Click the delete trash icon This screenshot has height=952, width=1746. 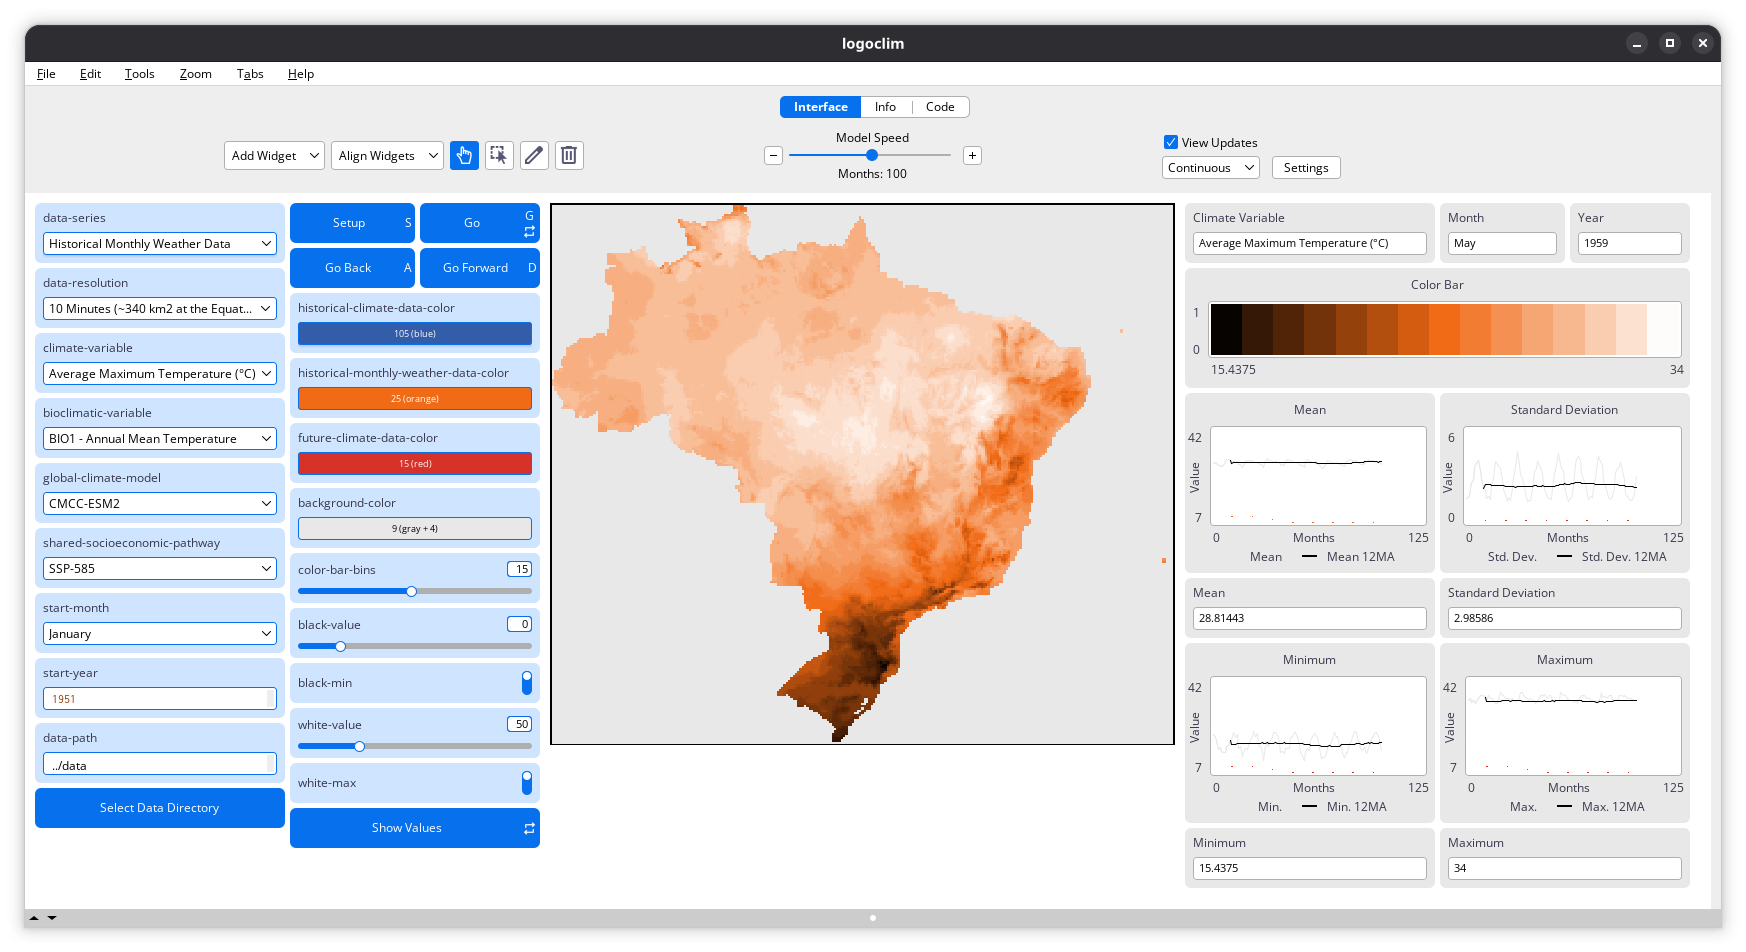point(569,155)
